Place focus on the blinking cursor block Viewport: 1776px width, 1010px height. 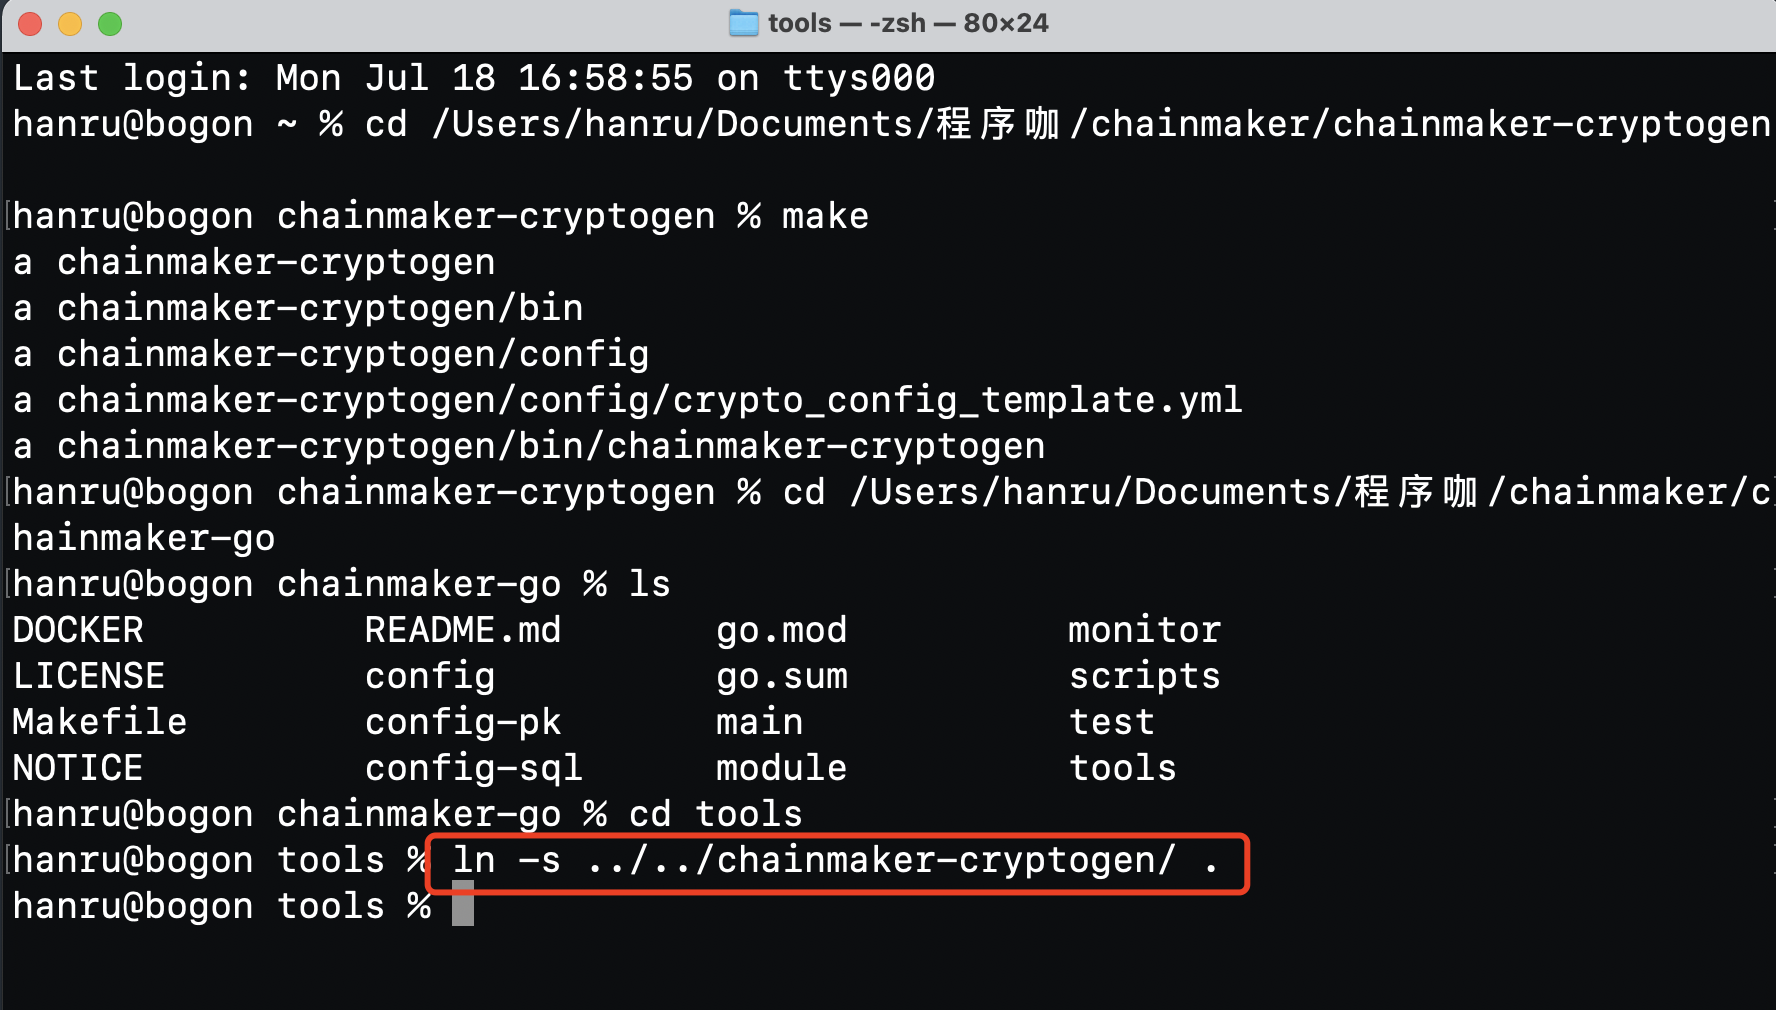pos(462,905)
